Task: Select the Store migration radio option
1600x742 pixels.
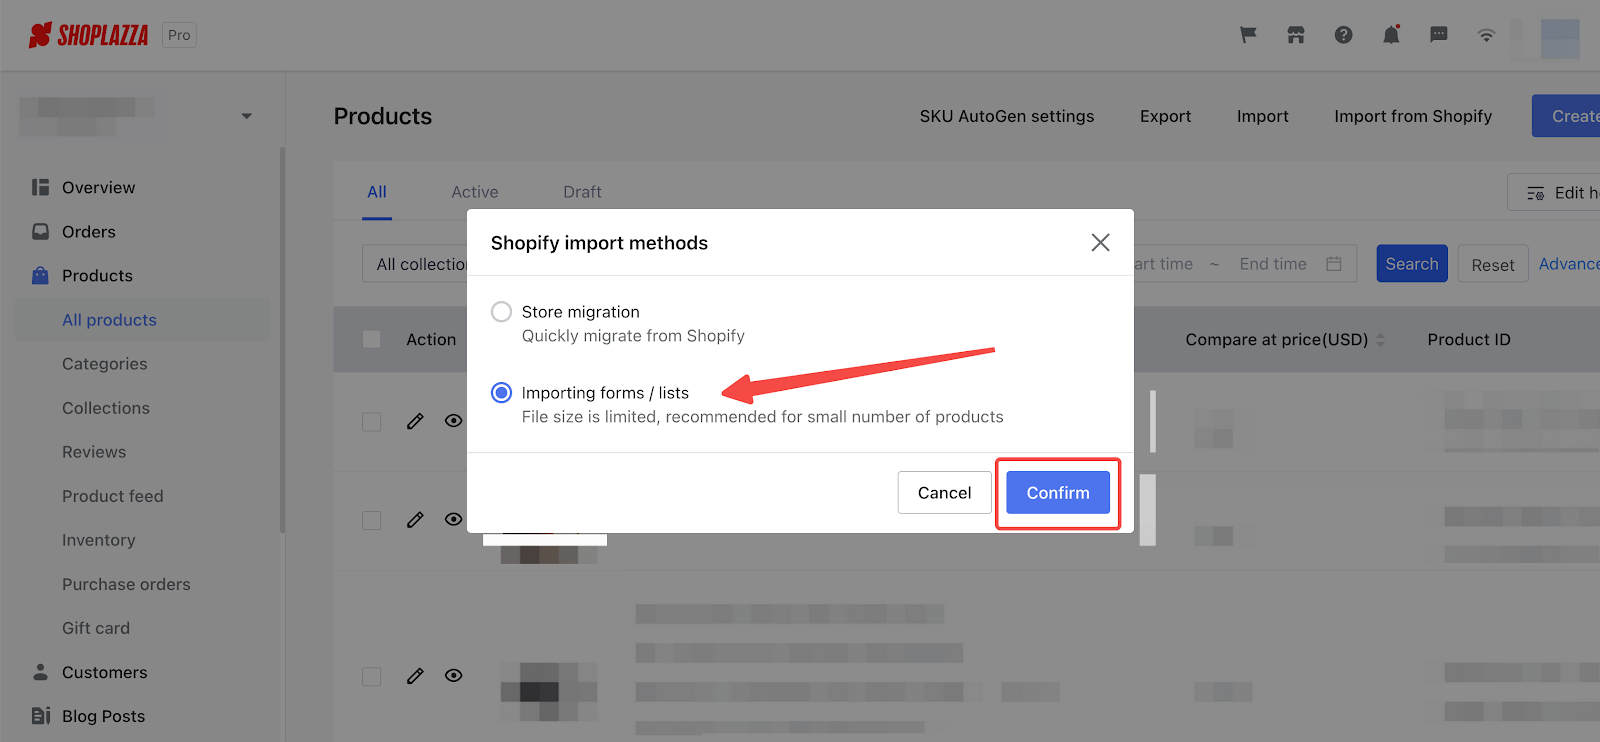Action: (x=501, y=312)
